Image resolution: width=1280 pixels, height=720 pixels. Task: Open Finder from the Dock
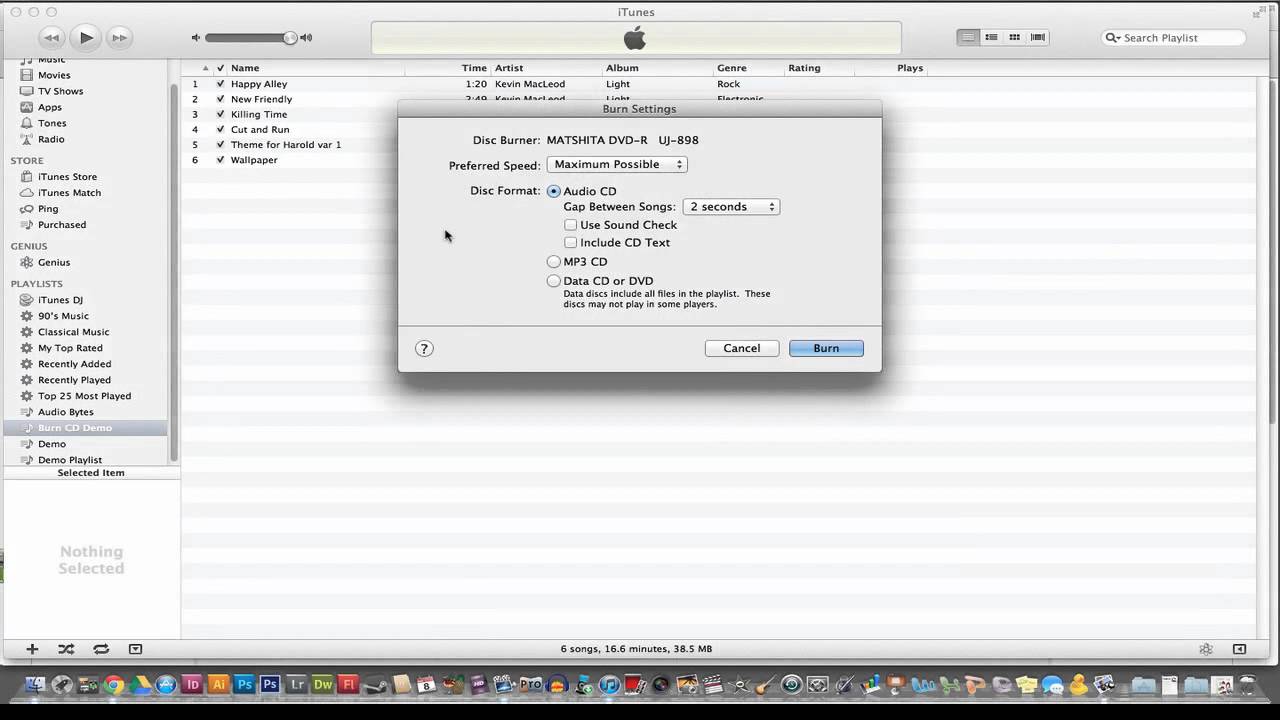pyautogui.click(x=35, y=685)
